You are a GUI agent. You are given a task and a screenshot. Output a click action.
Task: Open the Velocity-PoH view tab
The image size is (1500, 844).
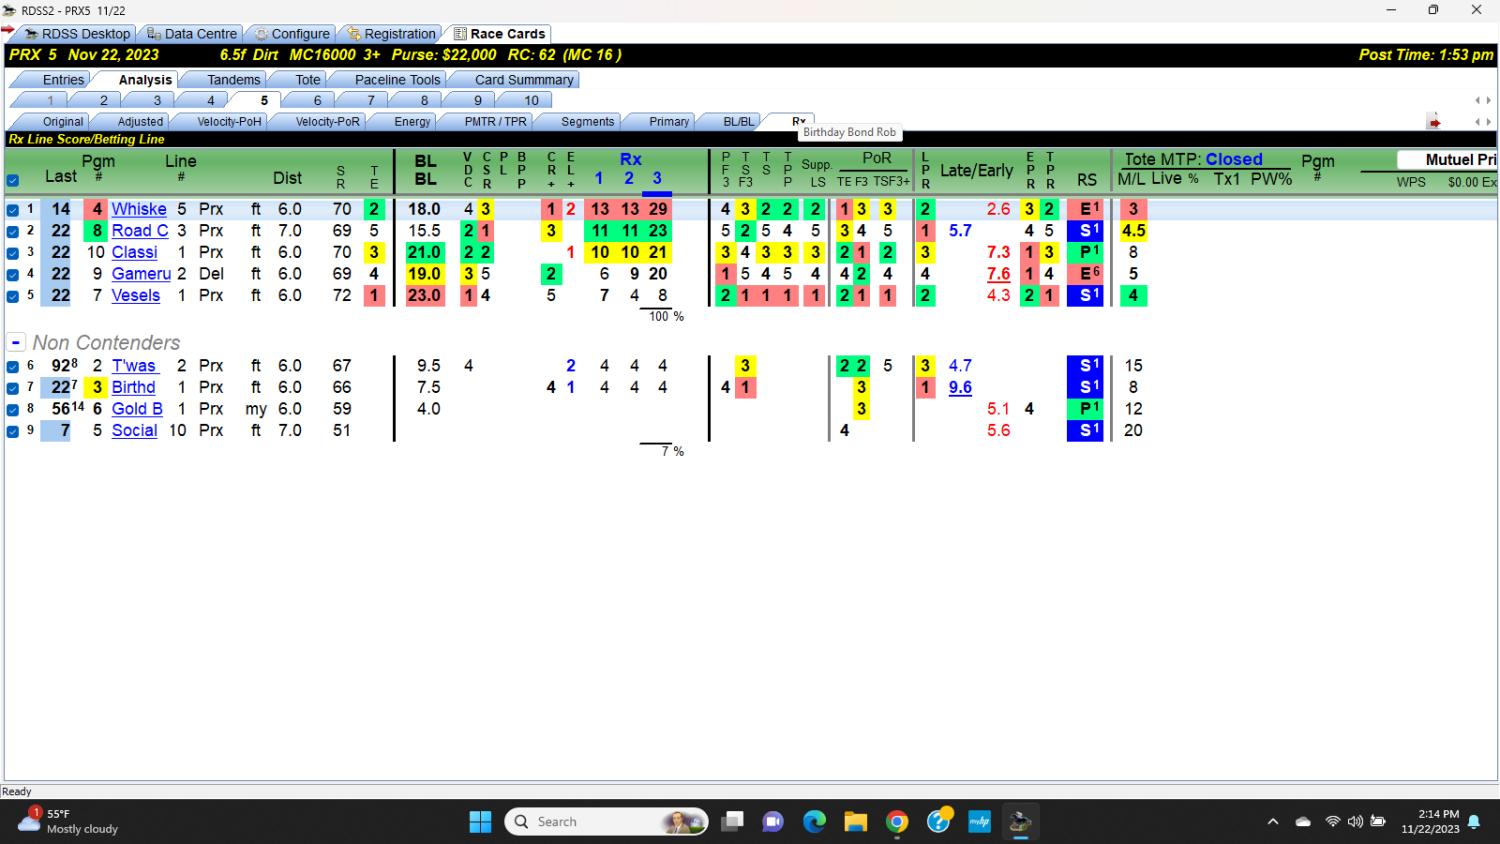229,121
